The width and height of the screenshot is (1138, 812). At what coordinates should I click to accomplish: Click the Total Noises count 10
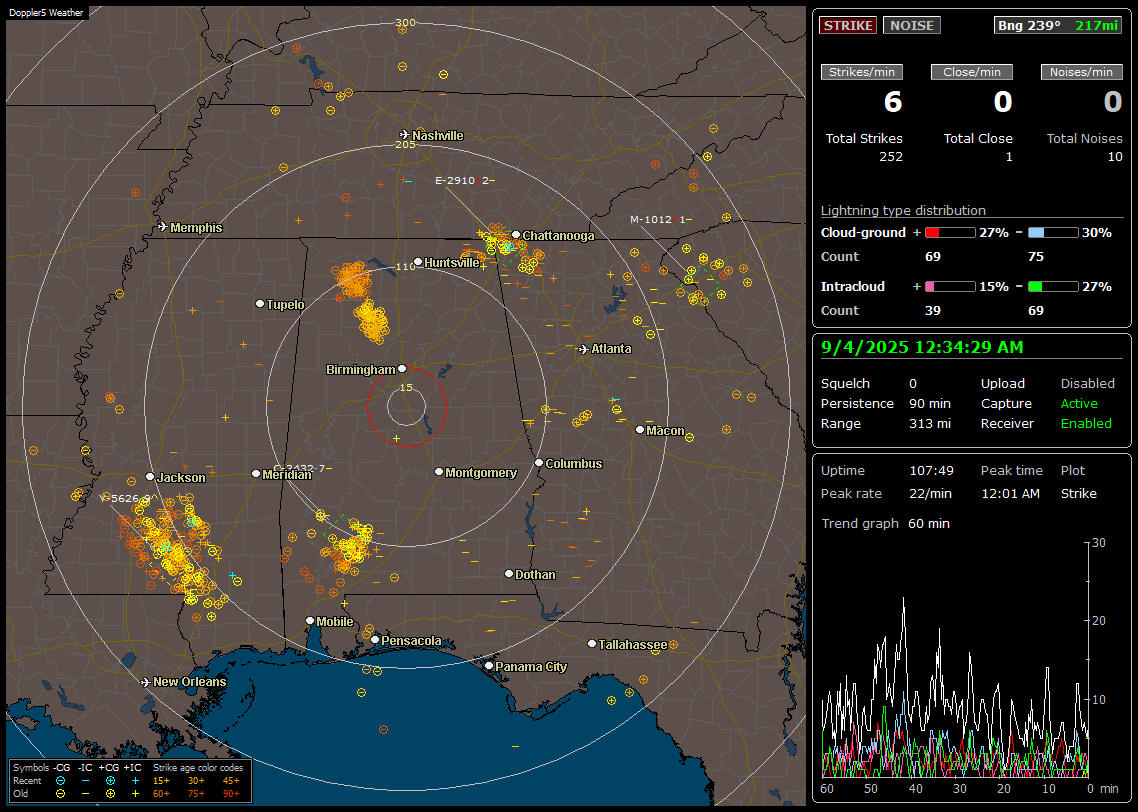coord(1115,157)
